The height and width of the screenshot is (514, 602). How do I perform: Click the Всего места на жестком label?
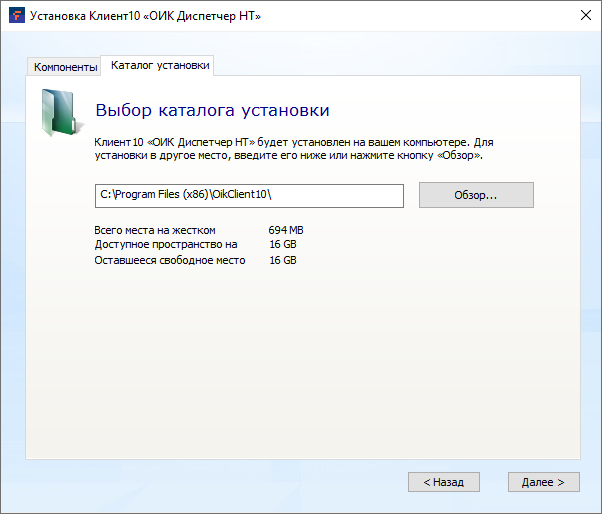(x=155, y=230)
